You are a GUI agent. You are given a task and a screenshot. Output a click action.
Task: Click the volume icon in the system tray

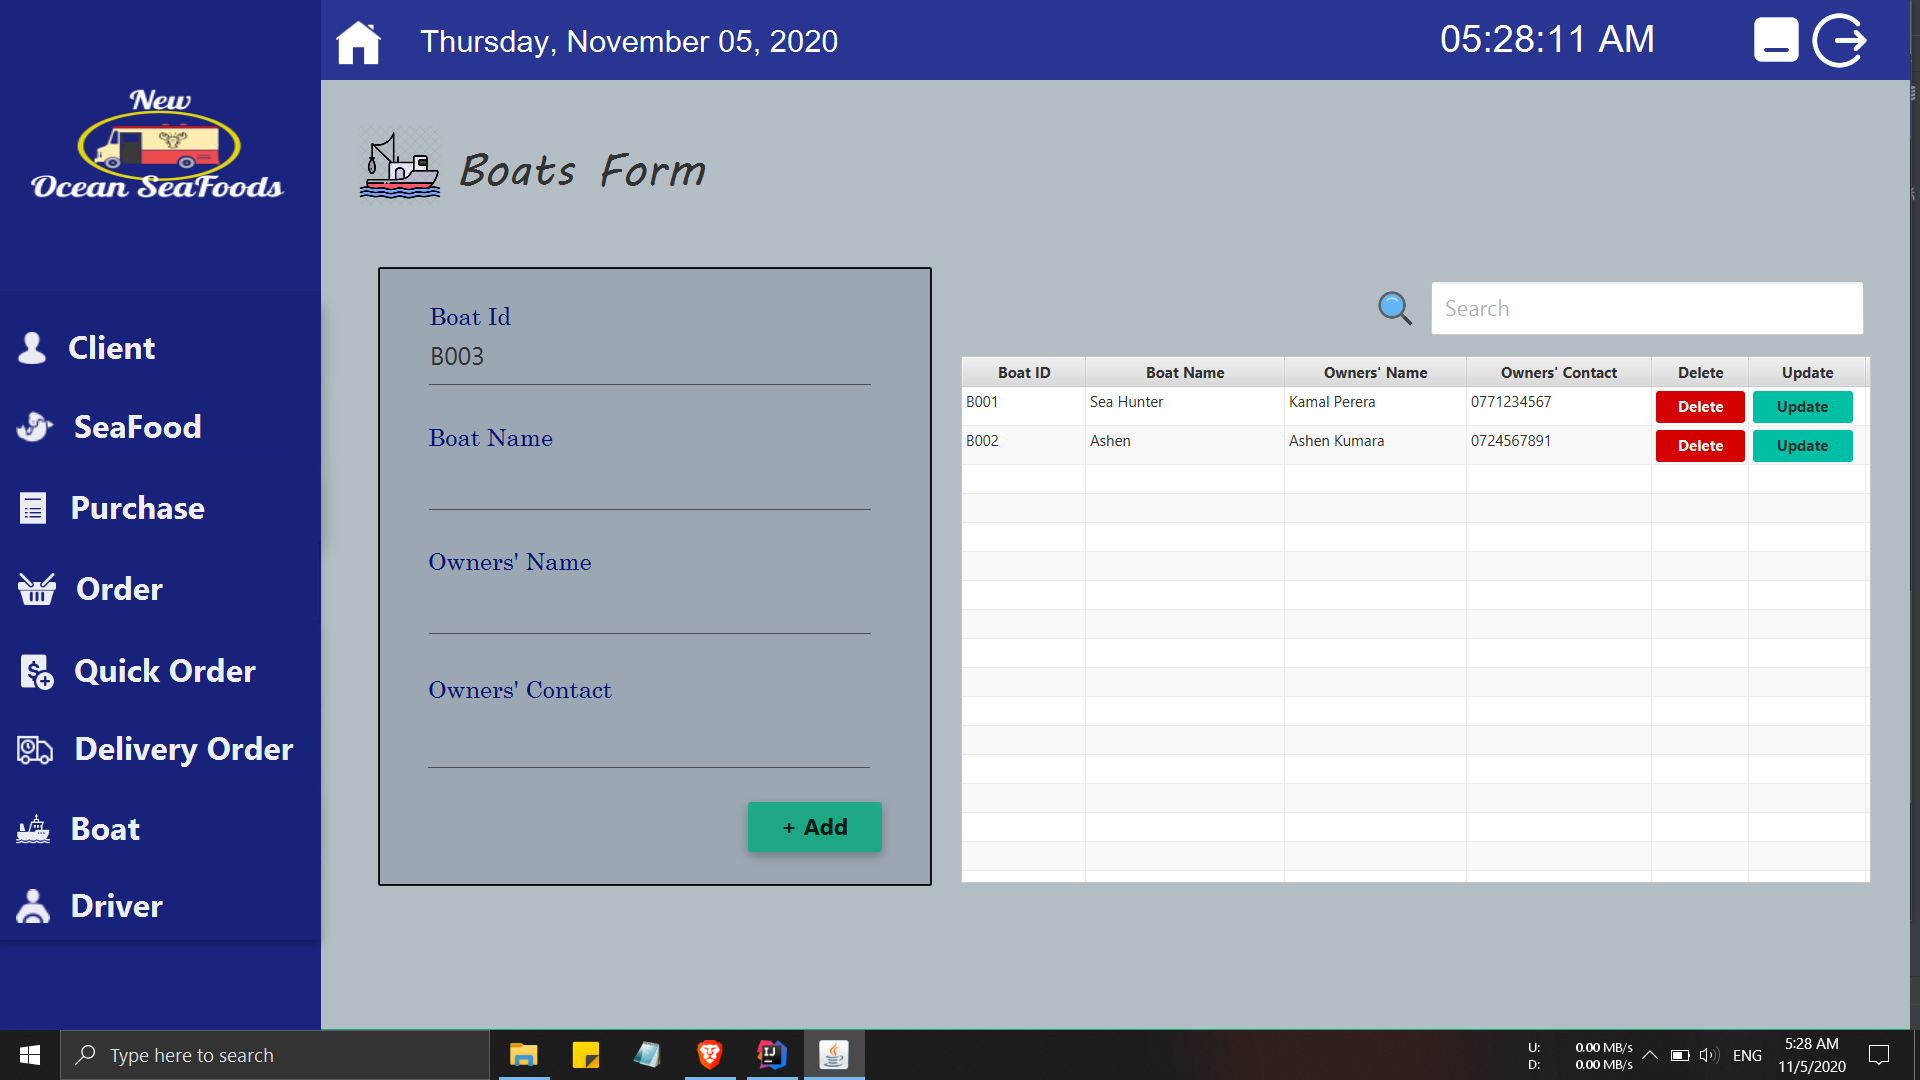1708,1055
